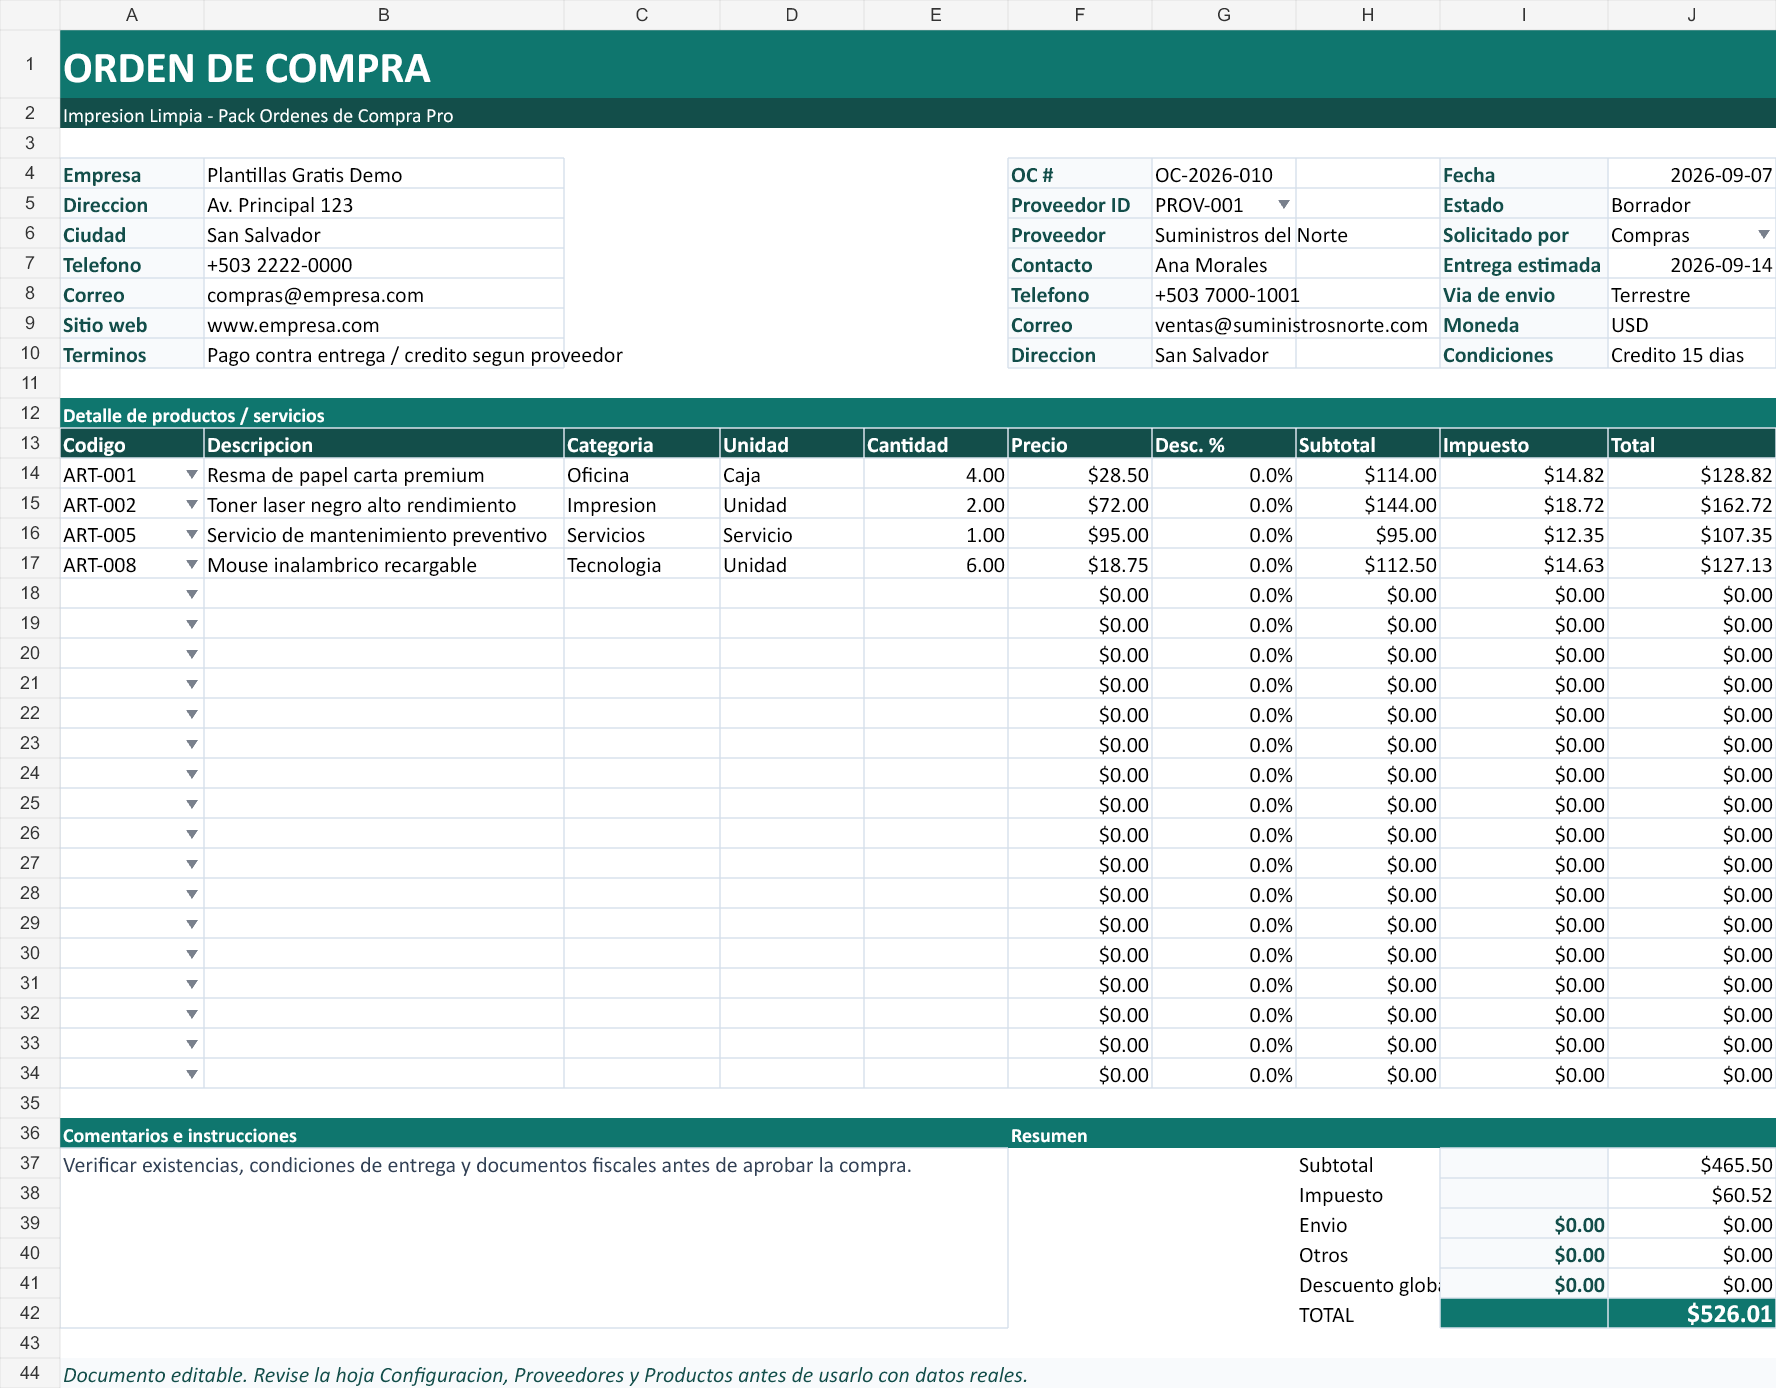The height and width of the screenshot is (1388, 1776).
Task: Click the "Cantidad" table column heading
Action: (936, 444)
